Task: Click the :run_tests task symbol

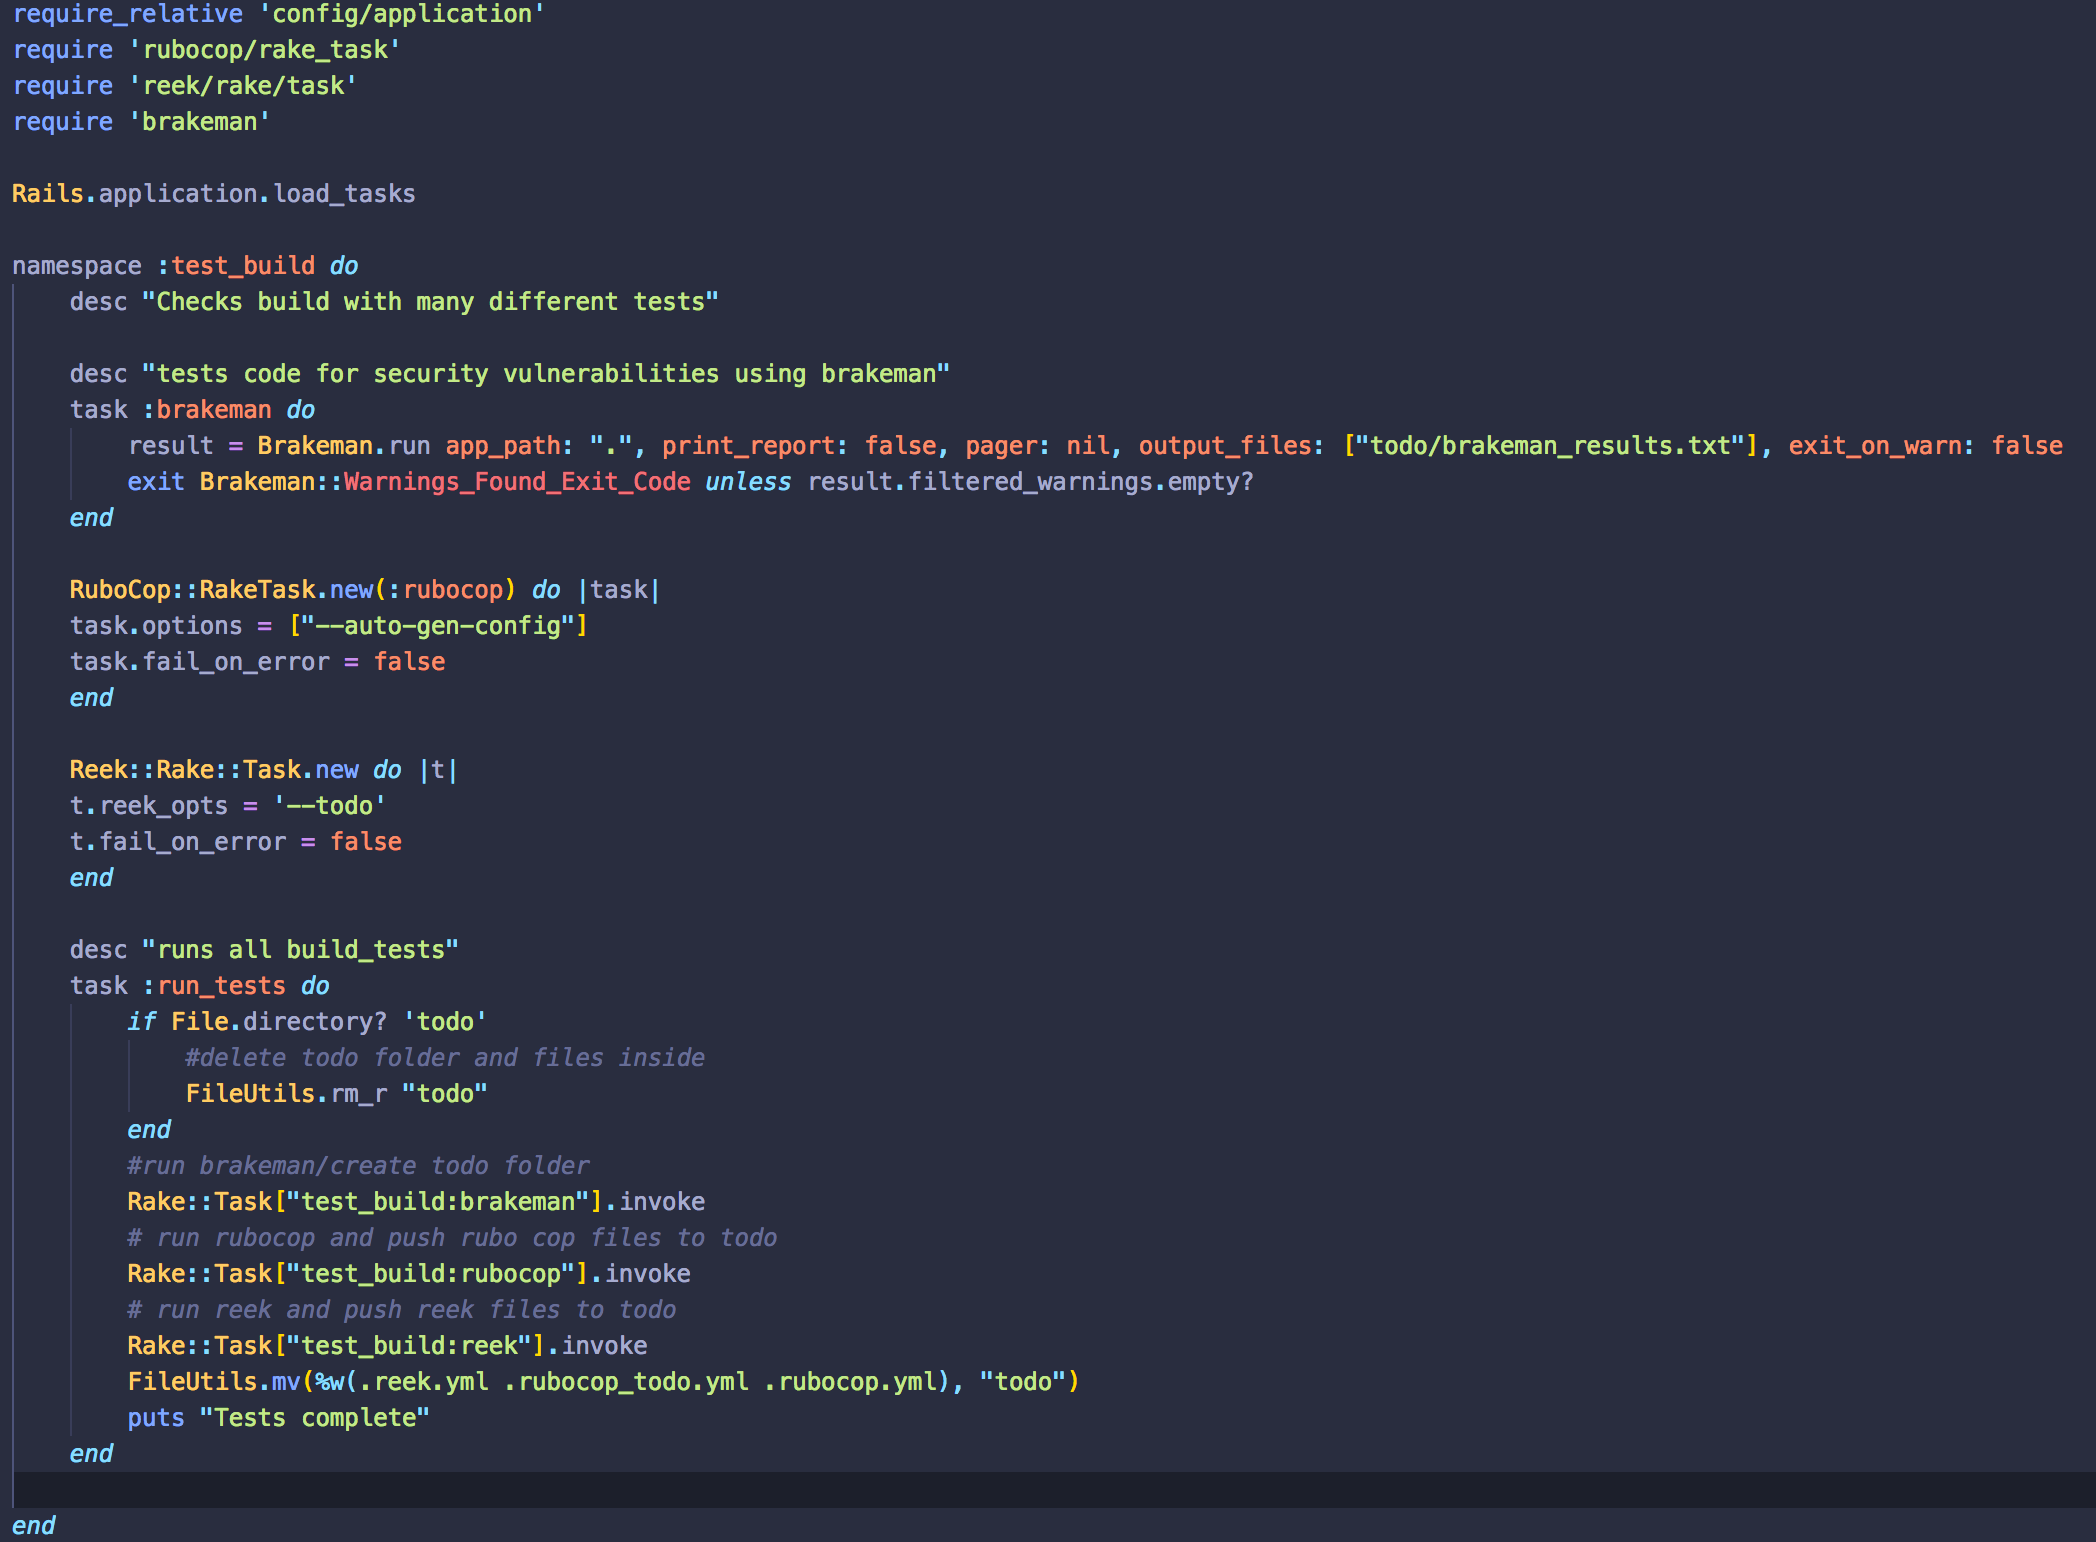Action: pyautogui.click(x=214, y=986)
